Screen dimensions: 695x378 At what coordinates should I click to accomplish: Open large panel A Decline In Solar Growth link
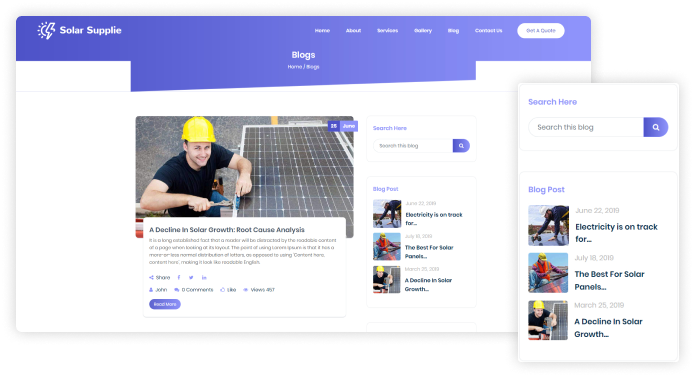(608, 327)
